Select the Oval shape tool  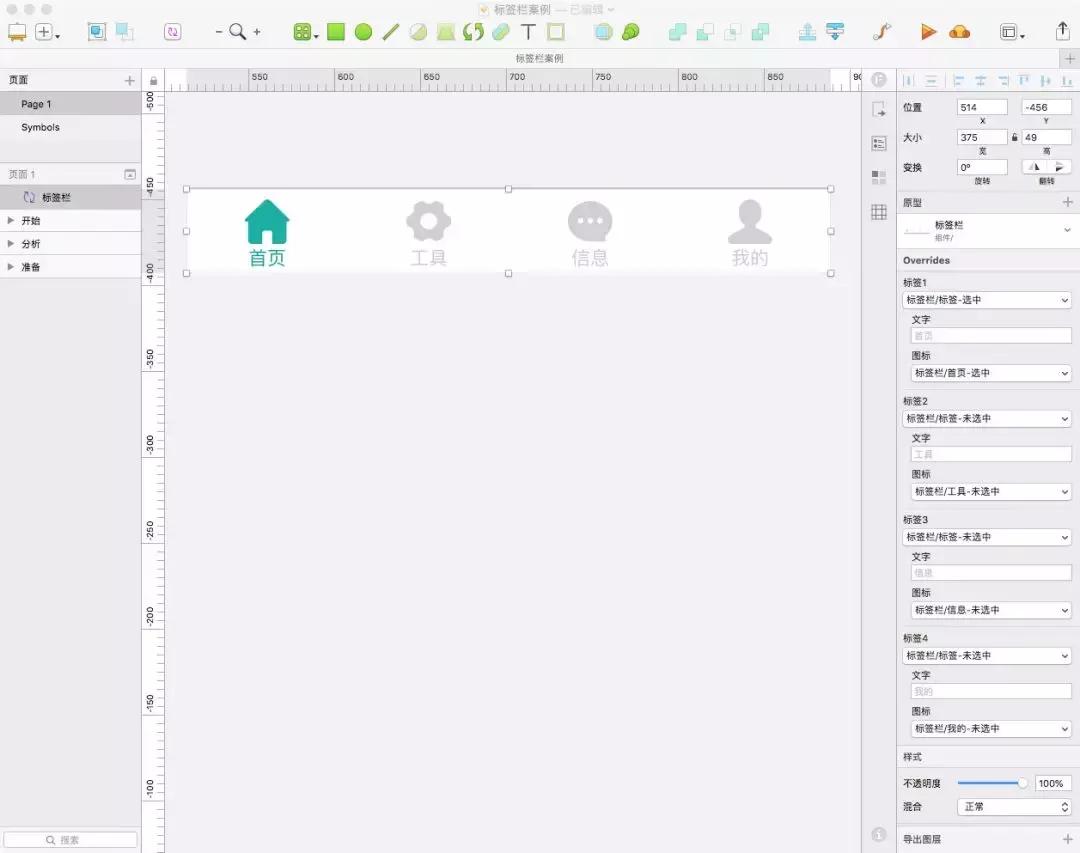tap(362, 31)
